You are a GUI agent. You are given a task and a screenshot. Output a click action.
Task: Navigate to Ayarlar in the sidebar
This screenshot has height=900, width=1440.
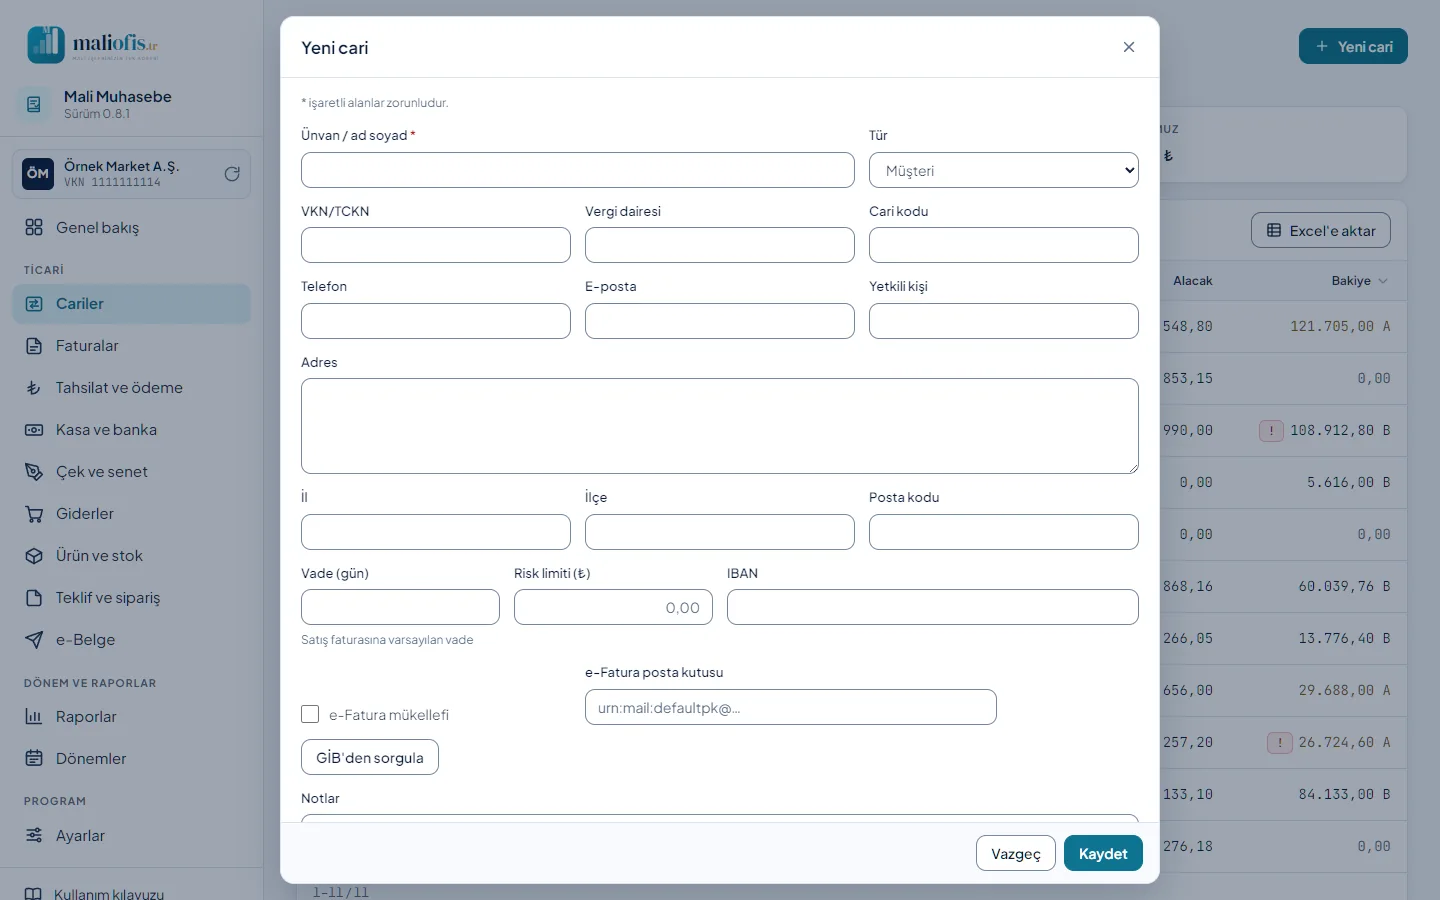click(x=132, y=836)
